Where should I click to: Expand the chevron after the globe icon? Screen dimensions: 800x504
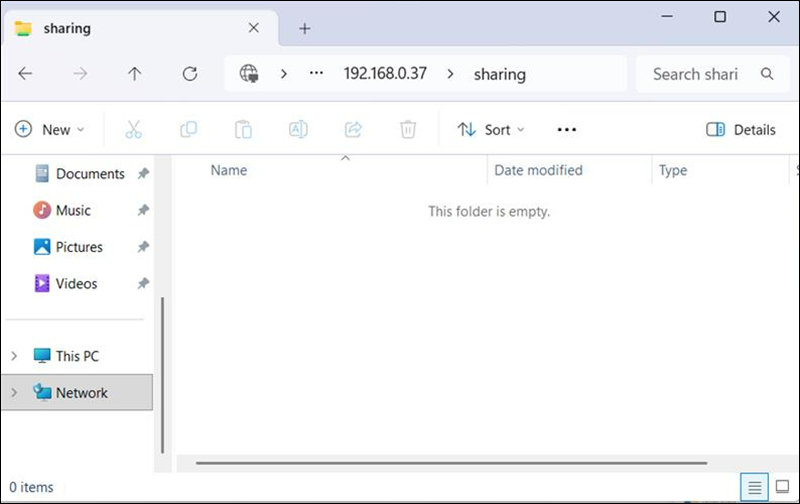[284, 74]
